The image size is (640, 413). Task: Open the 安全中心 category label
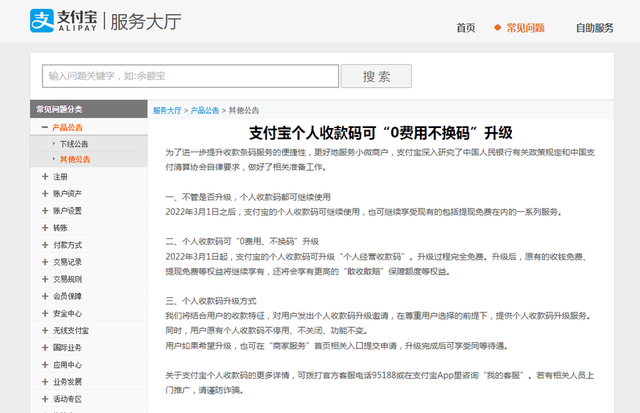[x=67, y=314]
